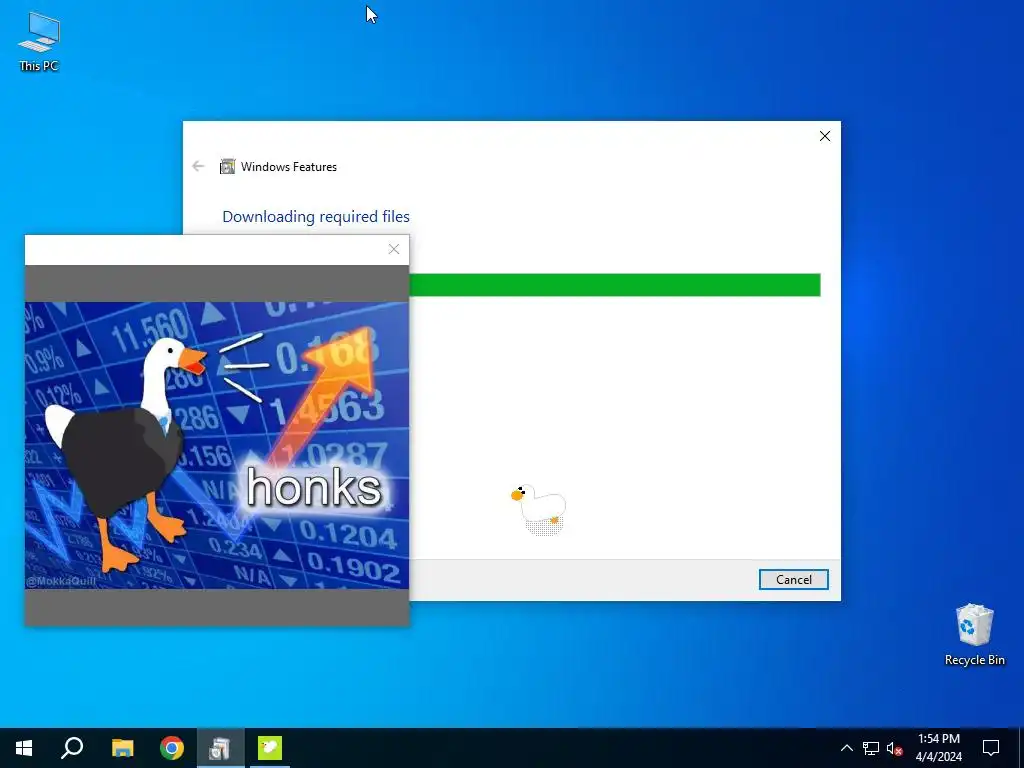The image size is (1024, 768).
Task: Click the desktop goose walking on screen
Action: [x=539, y=509]
